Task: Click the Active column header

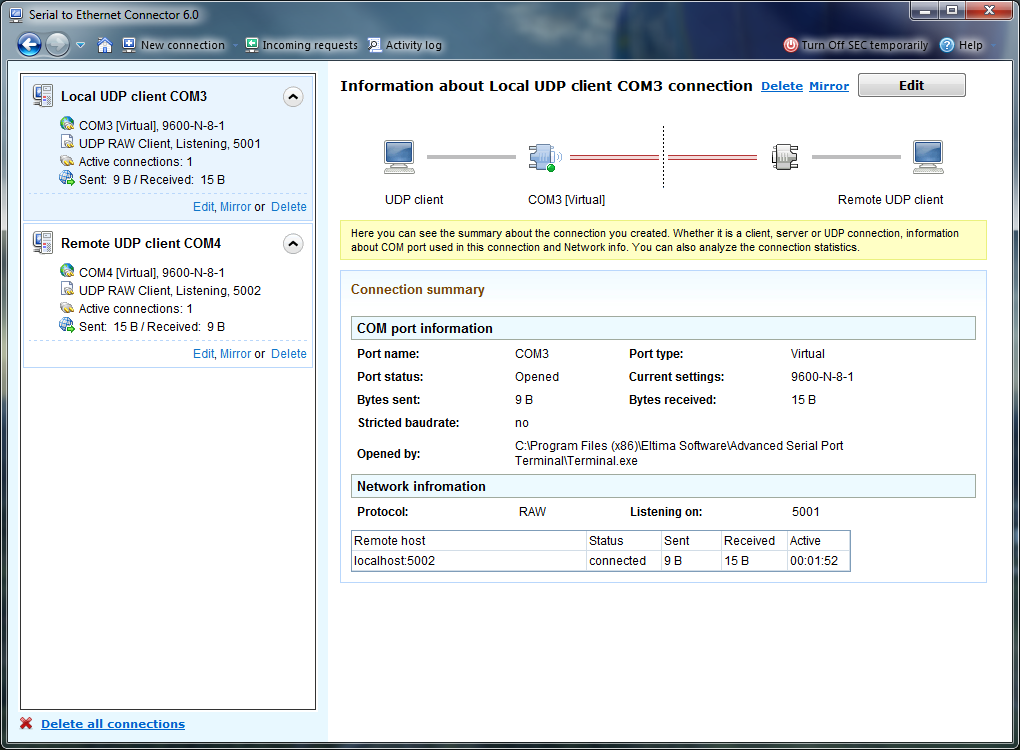Action: pyautogui.click(x=818, y=541)
